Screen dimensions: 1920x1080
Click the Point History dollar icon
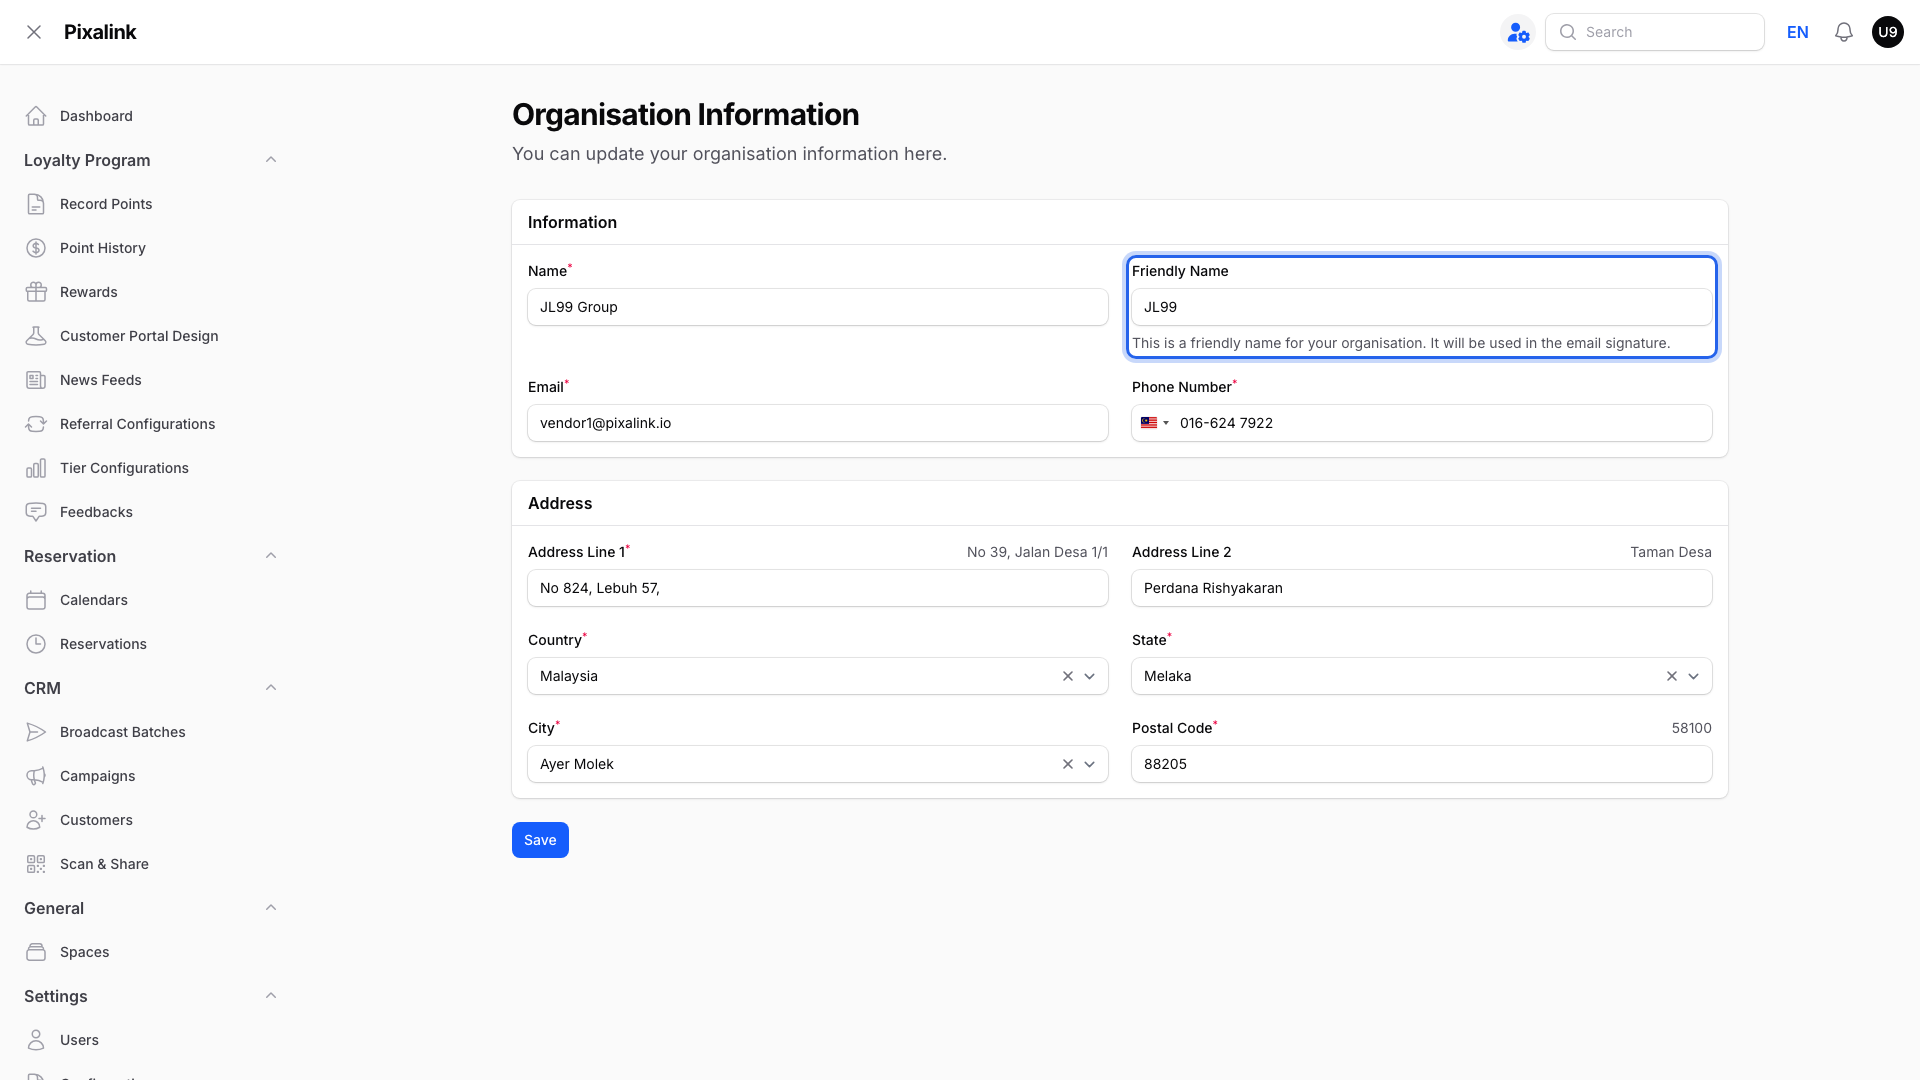36,248
